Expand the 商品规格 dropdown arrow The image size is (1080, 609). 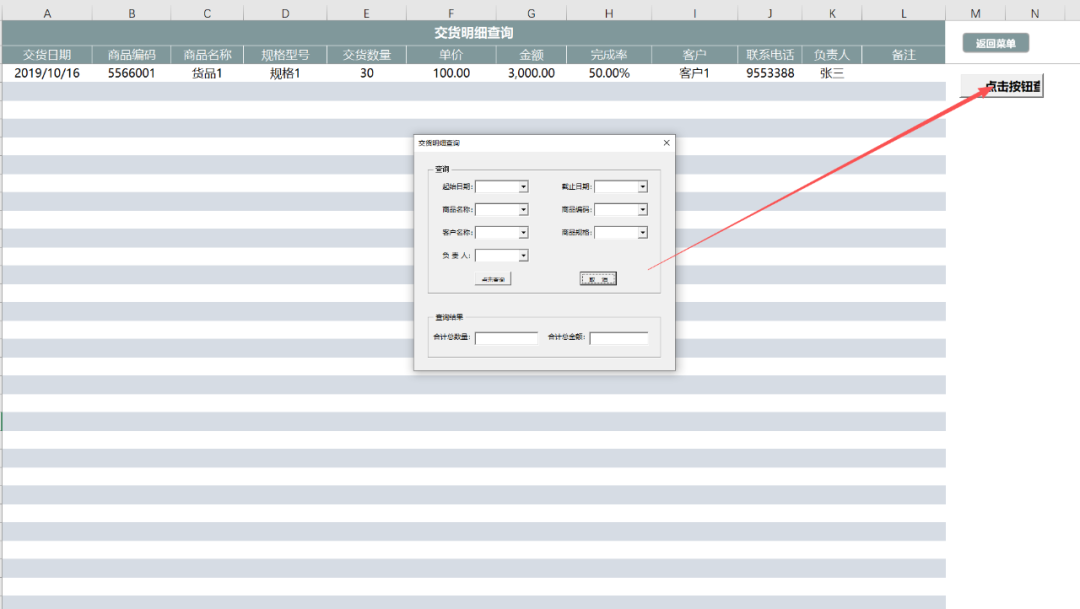(x=642, y=233)
